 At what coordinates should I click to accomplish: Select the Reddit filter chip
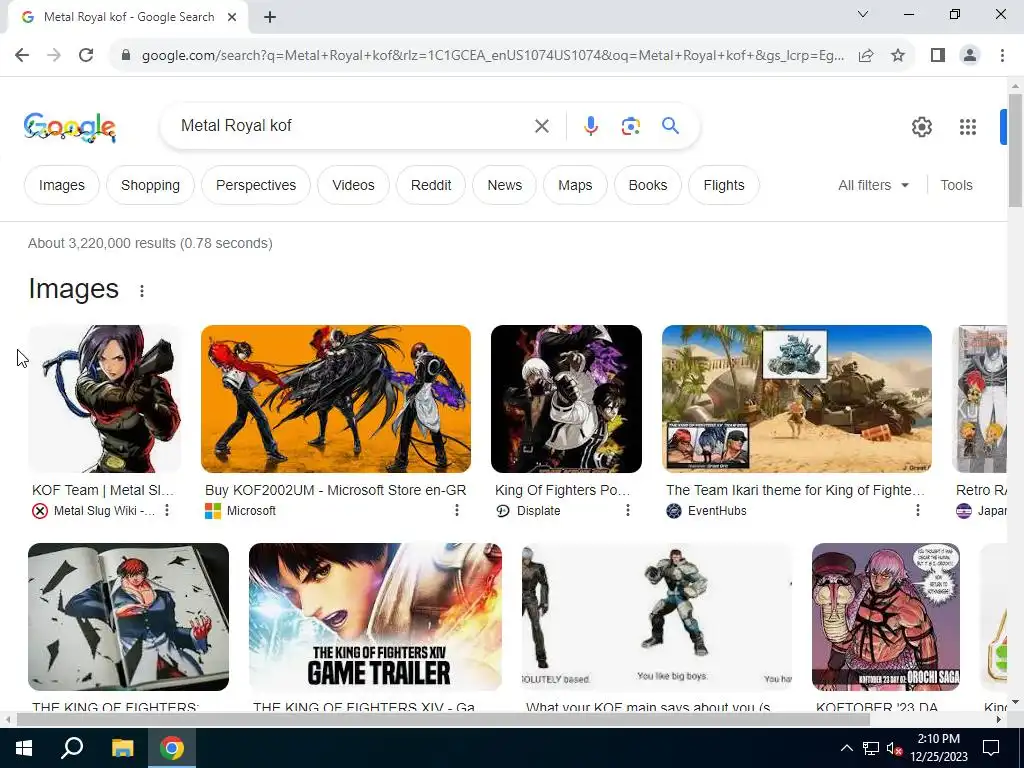tap(431, 185)
